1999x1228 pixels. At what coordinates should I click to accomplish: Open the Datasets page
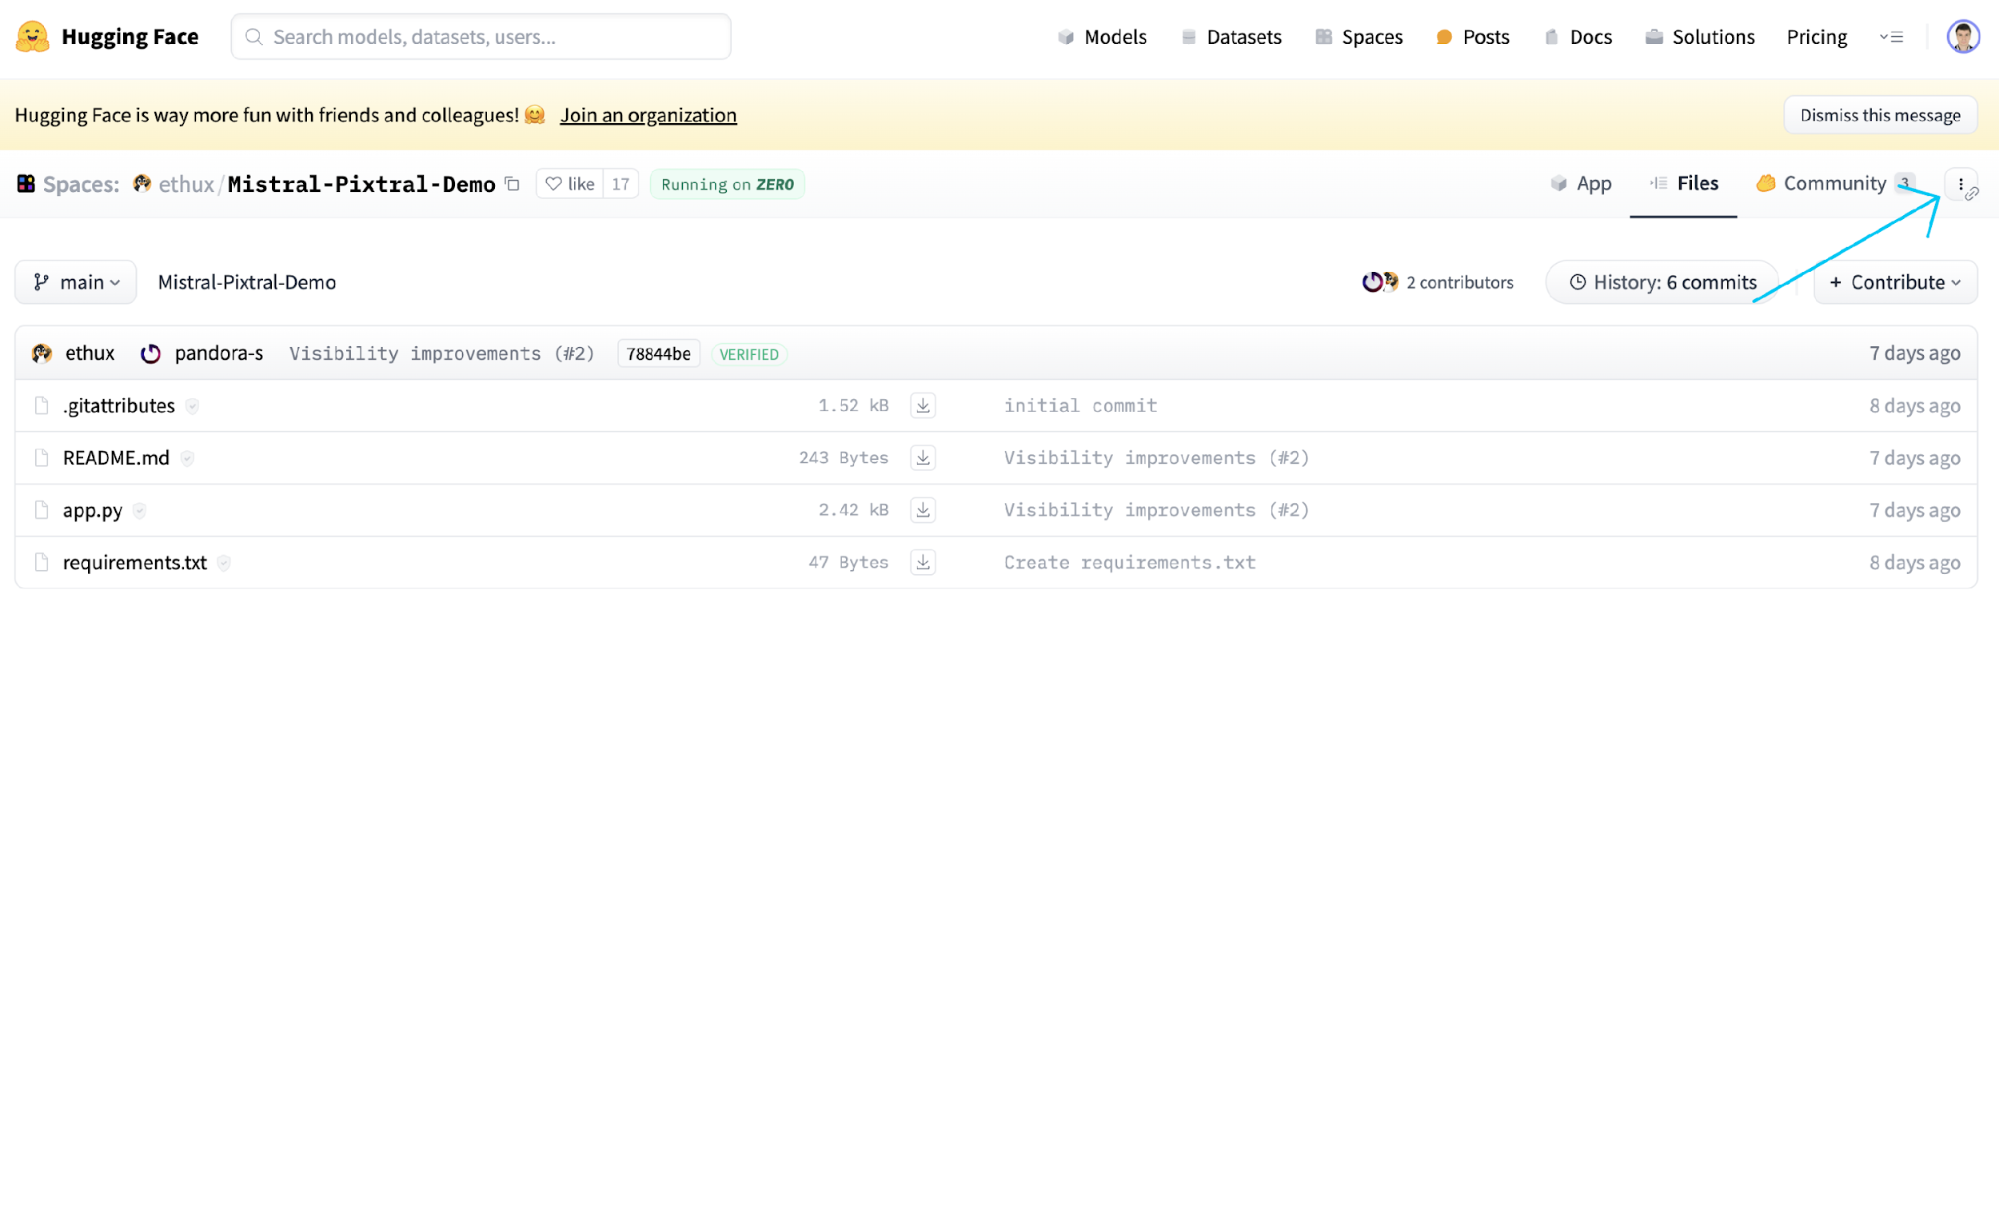(x=1231, y=37)
